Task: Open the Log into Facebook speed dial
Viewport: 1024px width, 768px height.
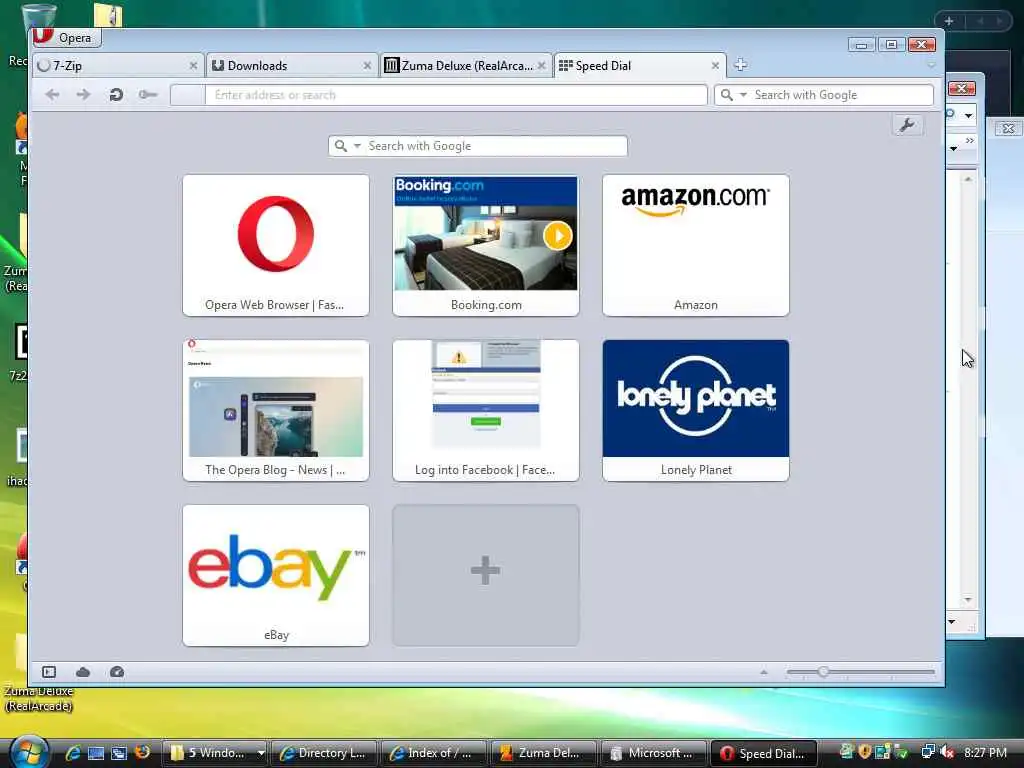Action: coord(485,410)
